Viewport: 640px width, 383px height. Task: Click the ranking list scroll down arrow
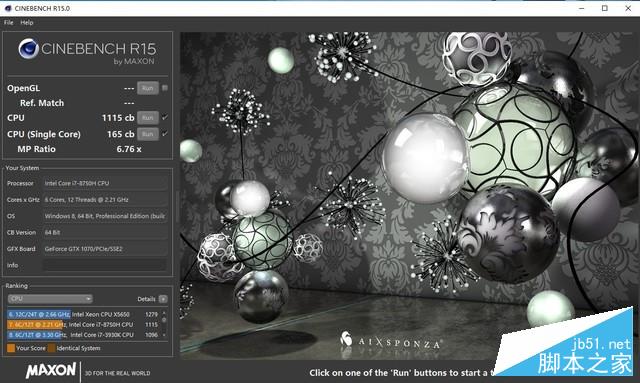(164, 335)
